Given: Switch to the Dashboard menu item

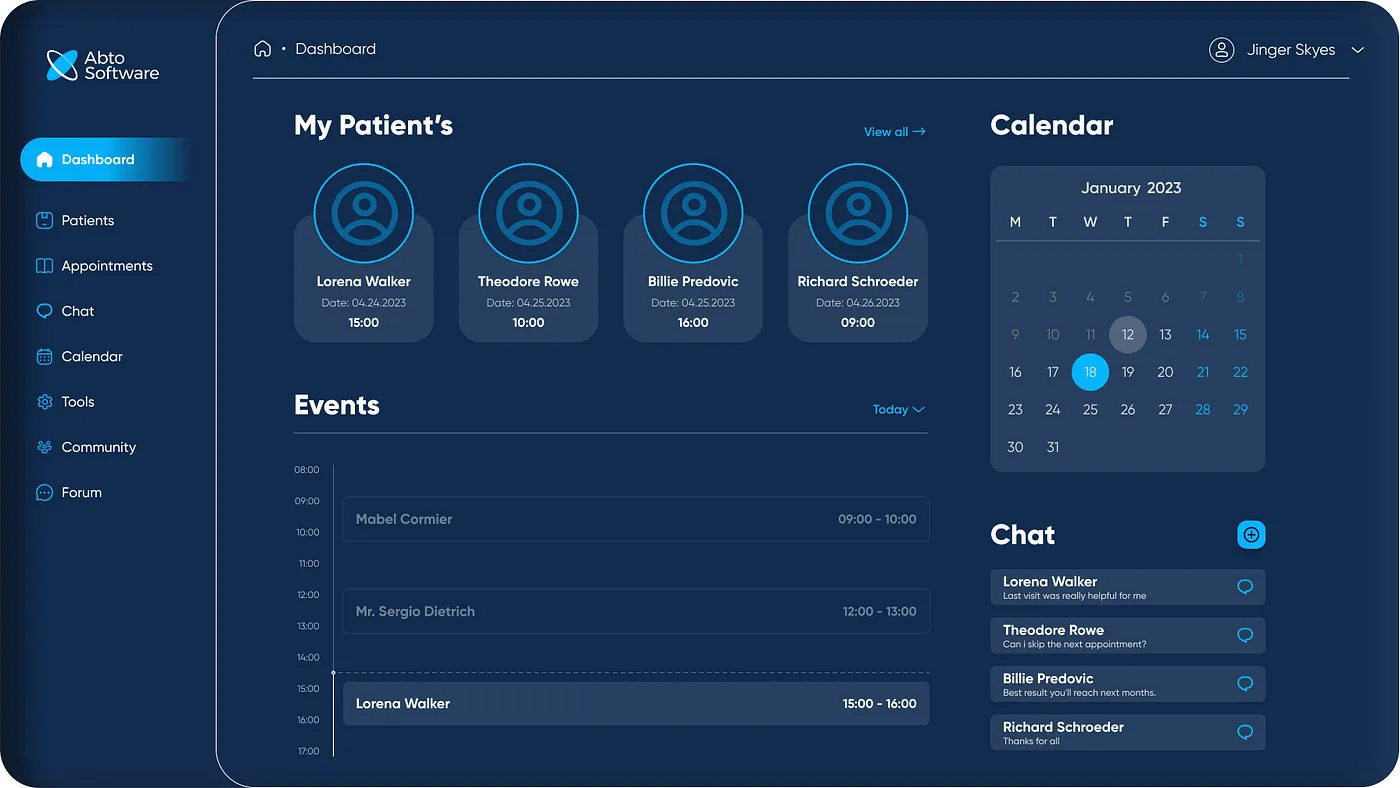Looking at the screenshot, I should (96, 159).
